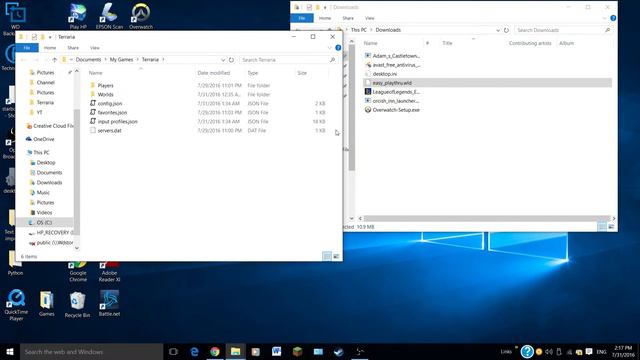Click the Search Downloads field
The width and height of the screenshot is (640, 360).
coord(563,30)
